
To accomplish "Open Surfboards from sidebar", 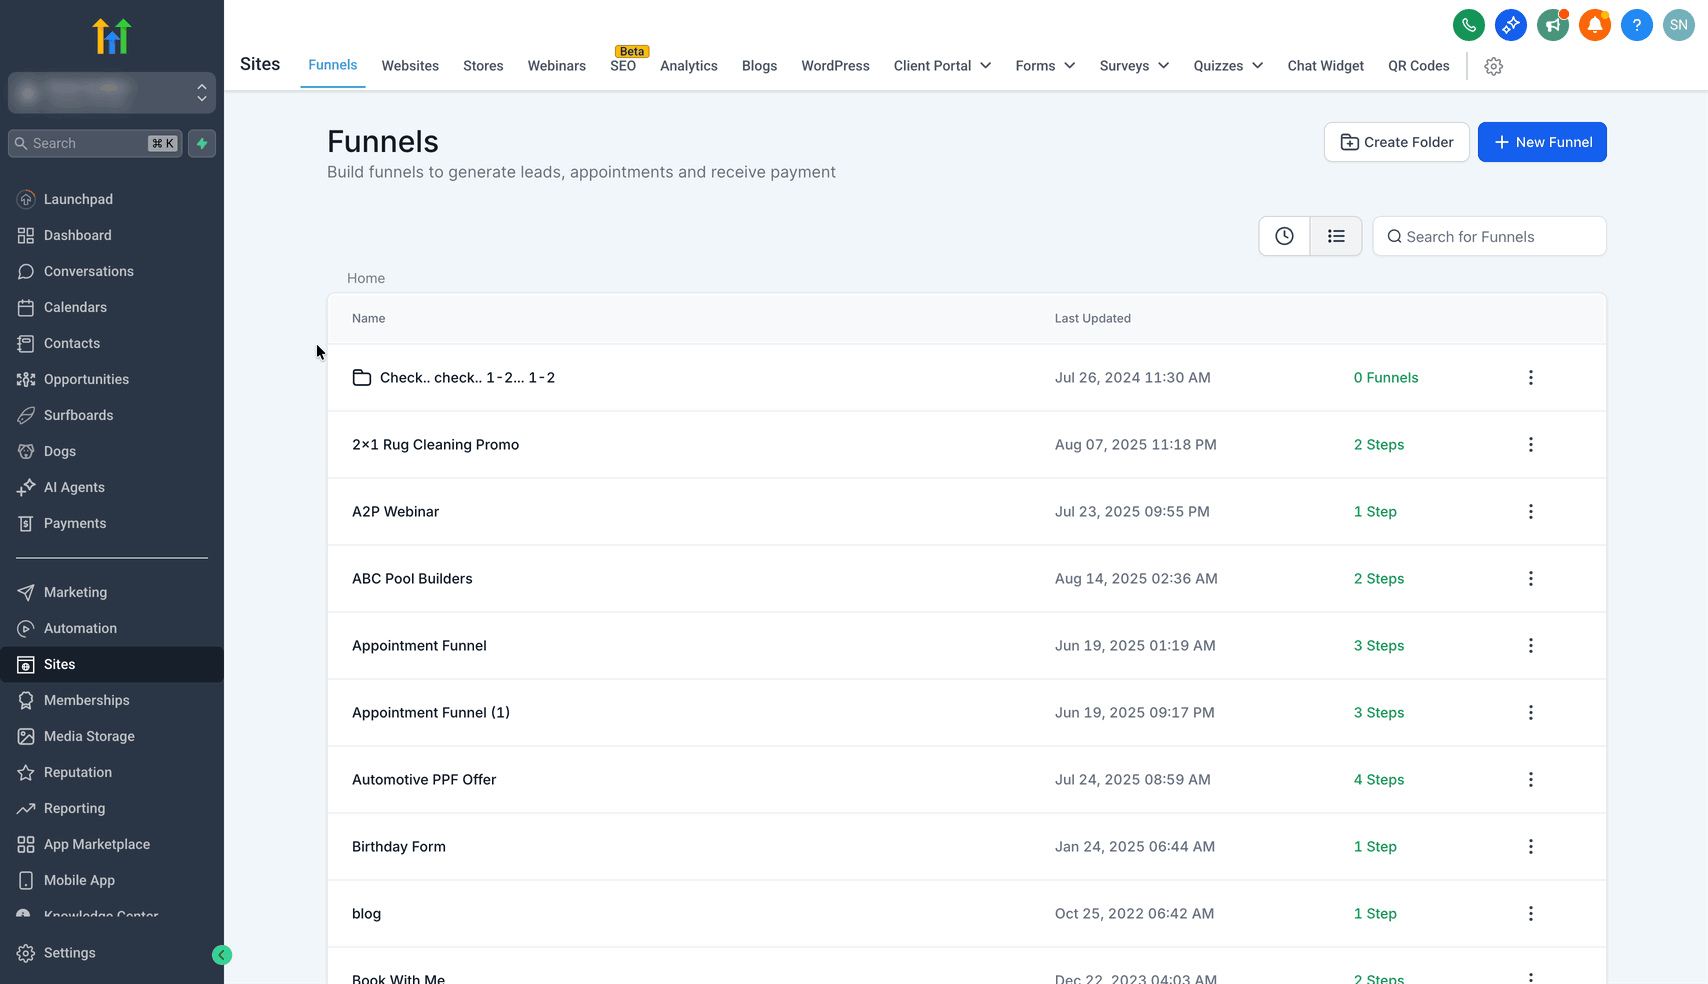I will 112,415.
